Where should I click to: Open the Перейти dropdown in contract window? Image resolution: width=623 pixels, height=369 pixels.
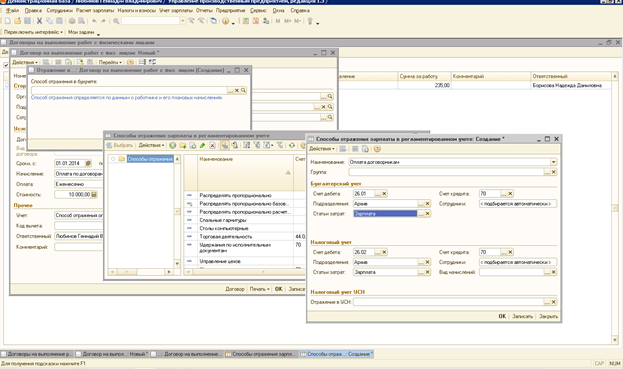110,62
